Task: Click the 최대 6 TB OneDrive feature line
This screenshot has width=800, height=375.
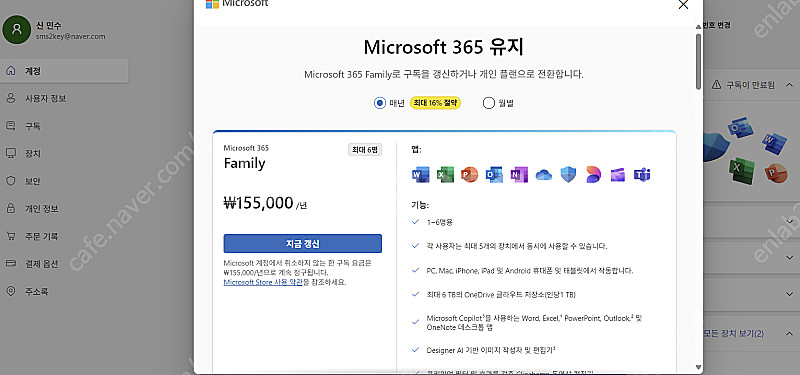Action: click(x=501, y=294)
